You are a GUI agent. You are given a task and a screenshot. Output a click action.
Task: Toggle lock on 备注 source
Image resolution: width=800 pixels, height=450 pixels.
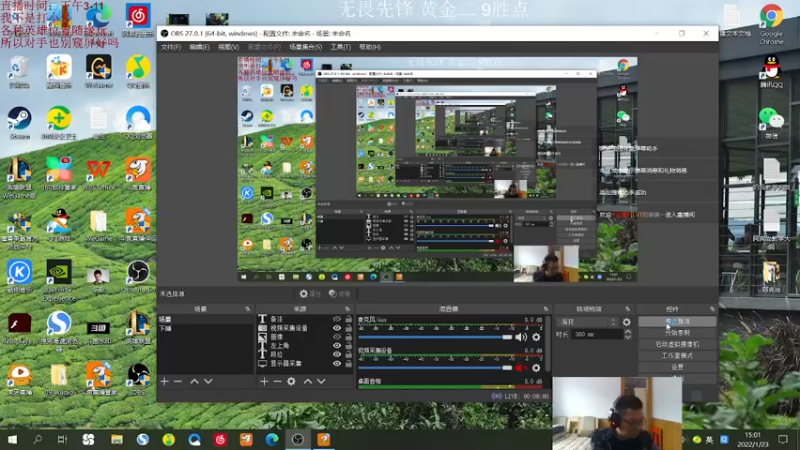(348, 319)
